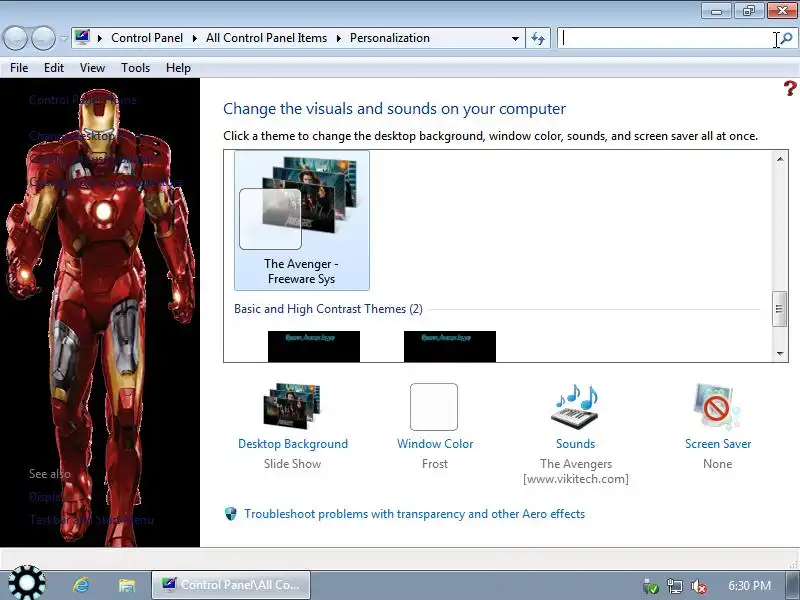Viewport: 800px width, 600px height.
Task: Click the Forward navigation arrow button
Action: 43,38
